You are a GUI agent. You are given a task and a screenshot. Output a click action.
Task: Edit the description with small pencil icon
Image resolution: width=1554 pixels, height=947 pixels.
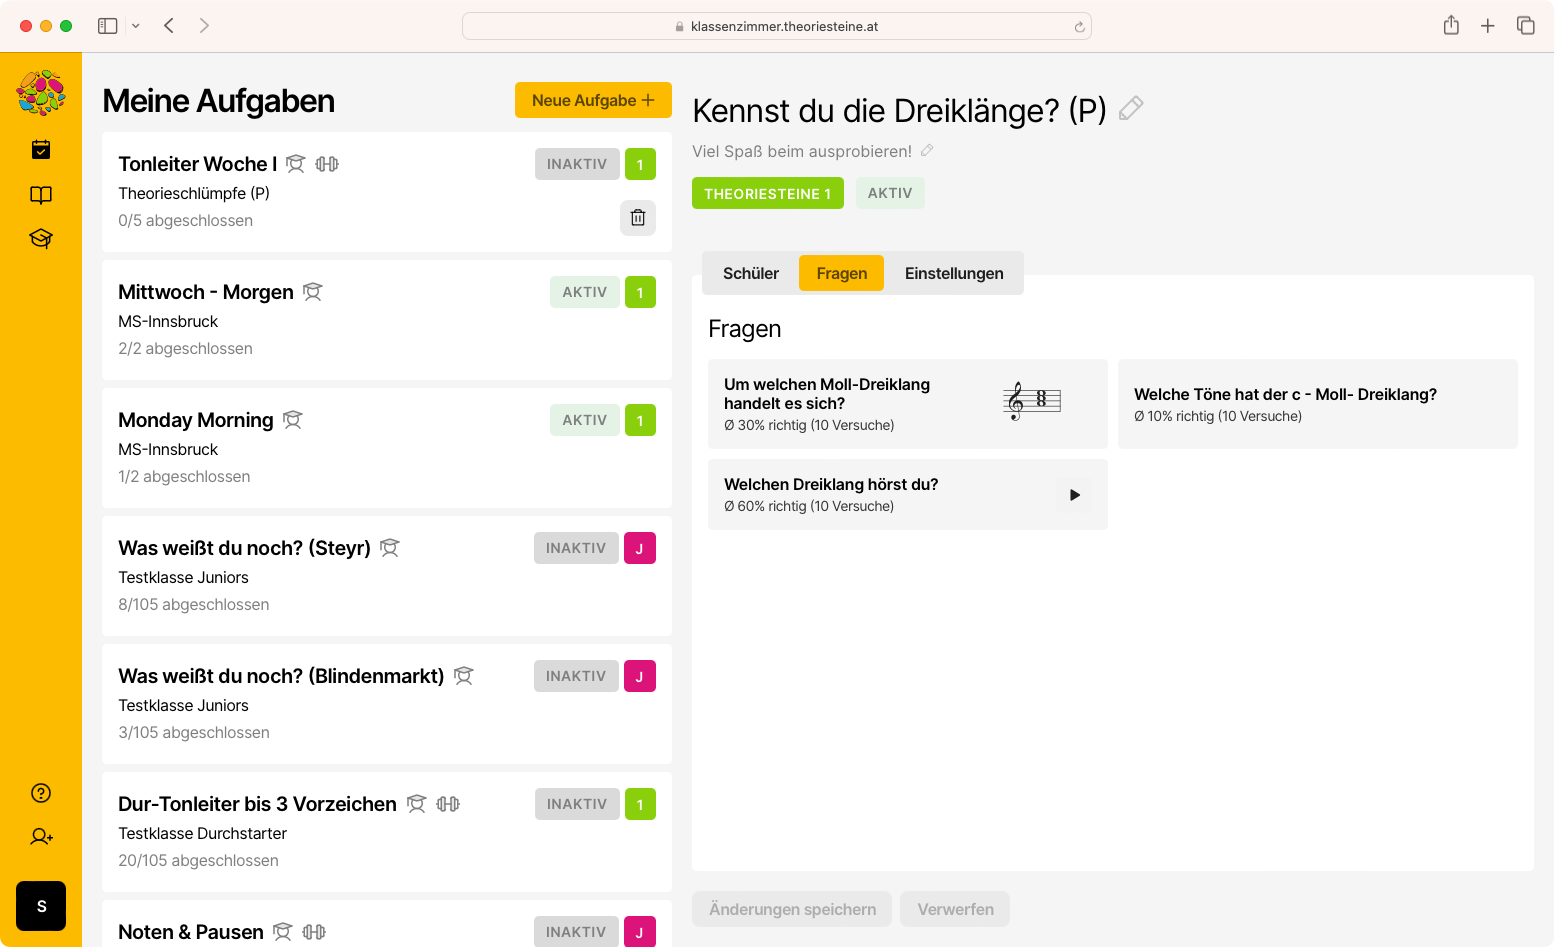927,151
